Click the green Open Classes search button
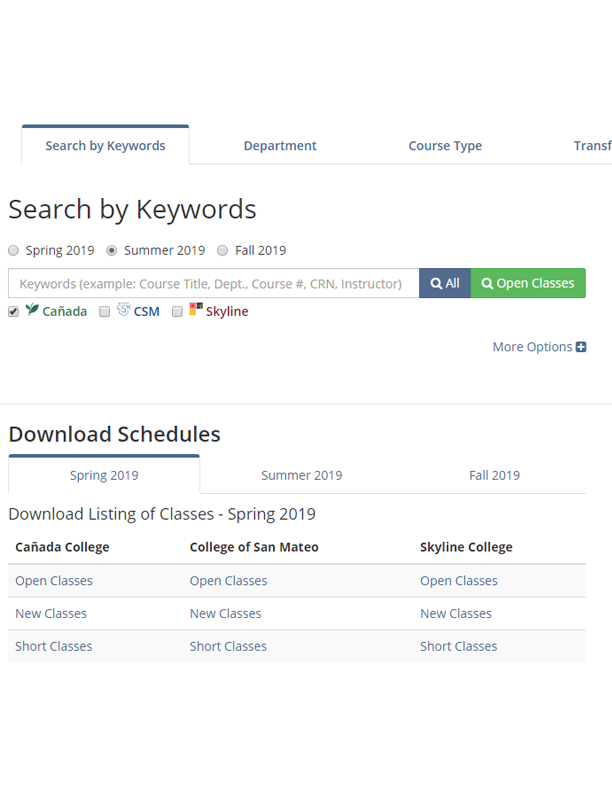The image size is (612, 792). 528,283
